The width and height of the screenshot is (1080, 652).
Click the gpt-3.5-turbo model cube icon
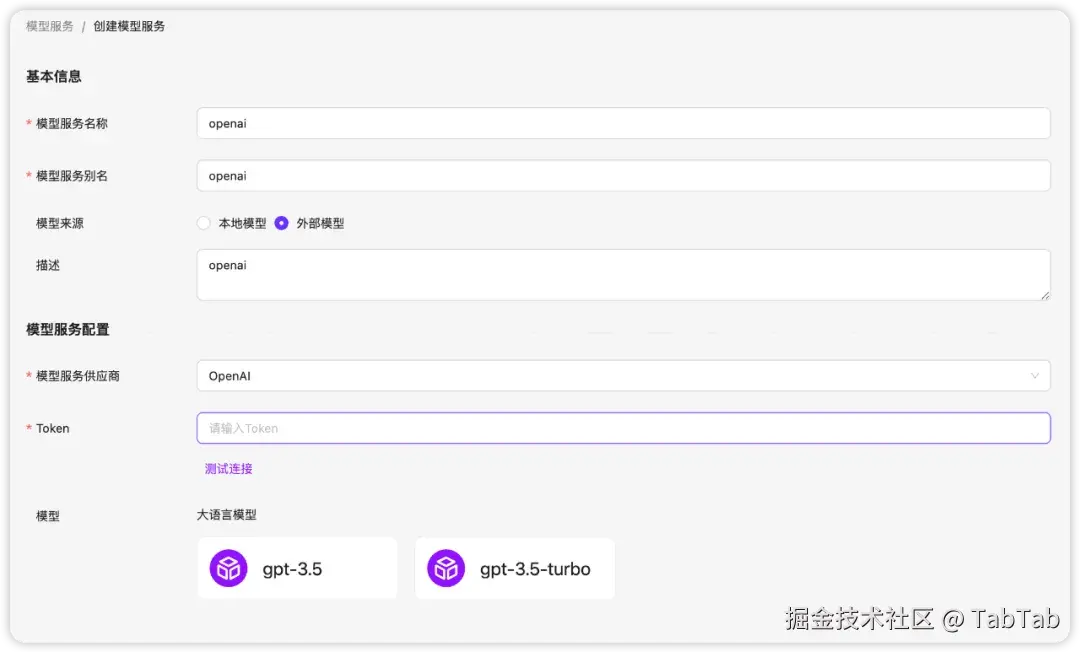pos(446,569)
